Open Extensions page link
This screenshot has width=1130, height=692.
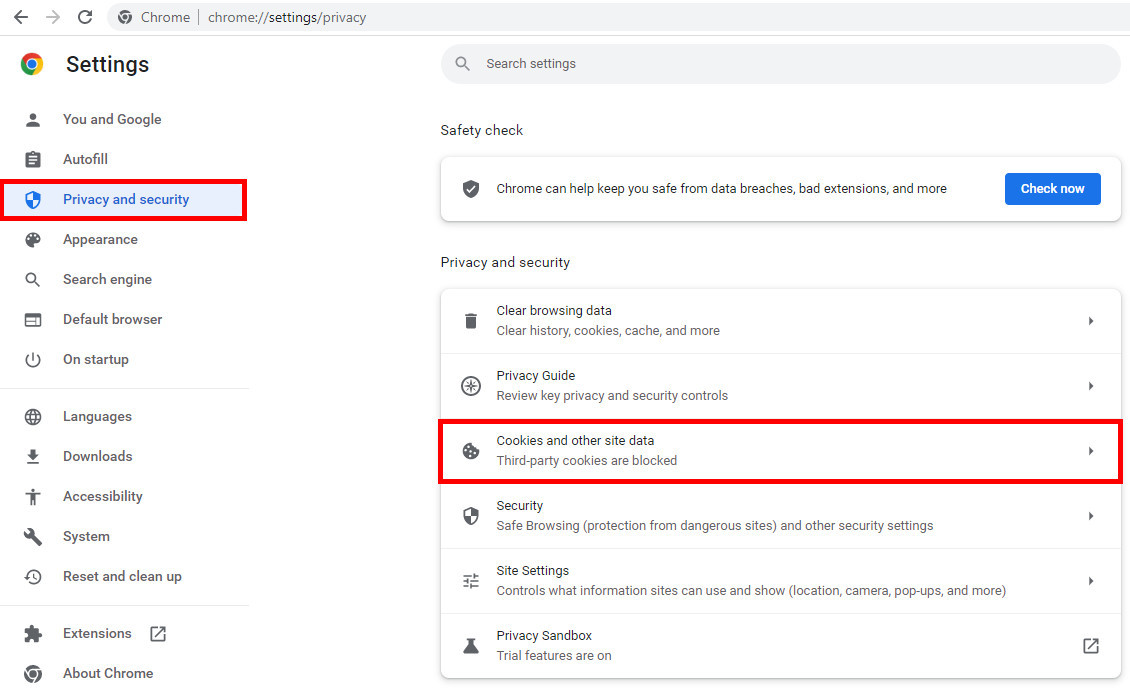(97, 634)
